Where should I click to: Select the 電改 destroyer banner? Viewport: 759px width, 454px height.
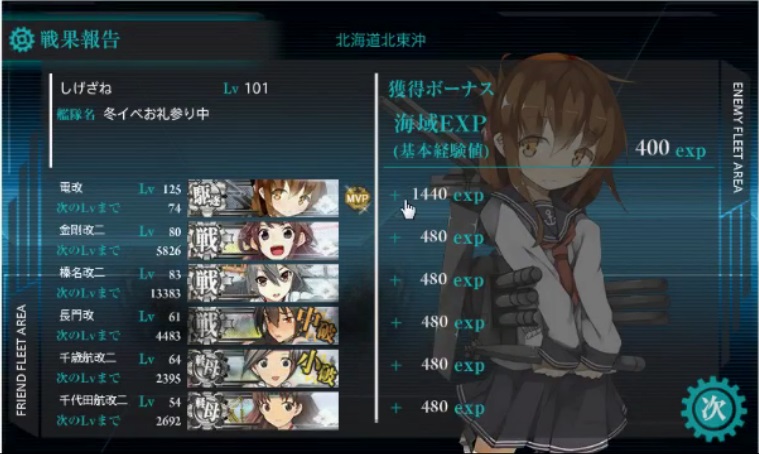pyautogui.click(x=263, y=198)
